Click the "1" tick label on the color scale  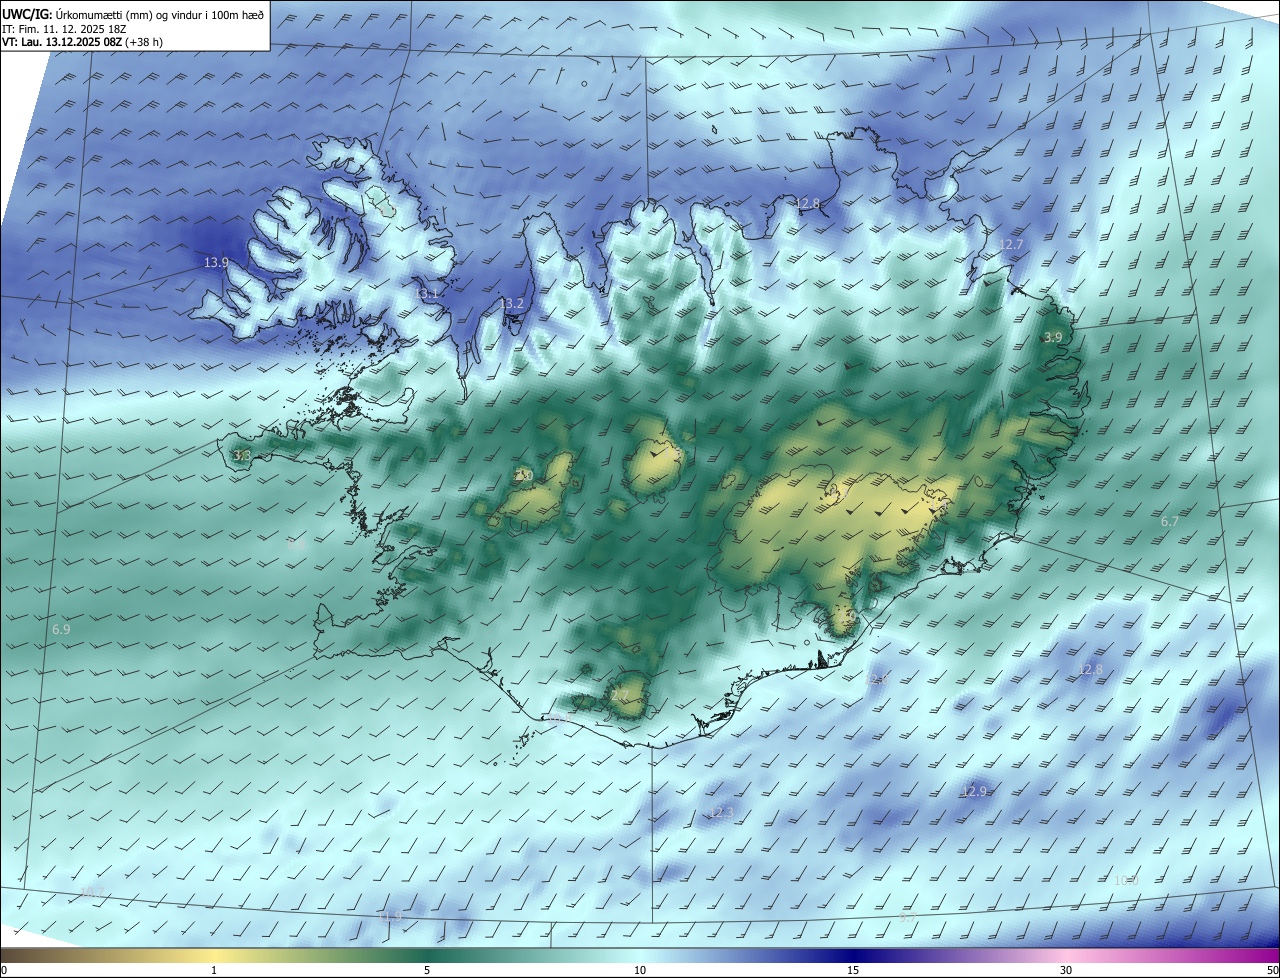pos(214,970)
